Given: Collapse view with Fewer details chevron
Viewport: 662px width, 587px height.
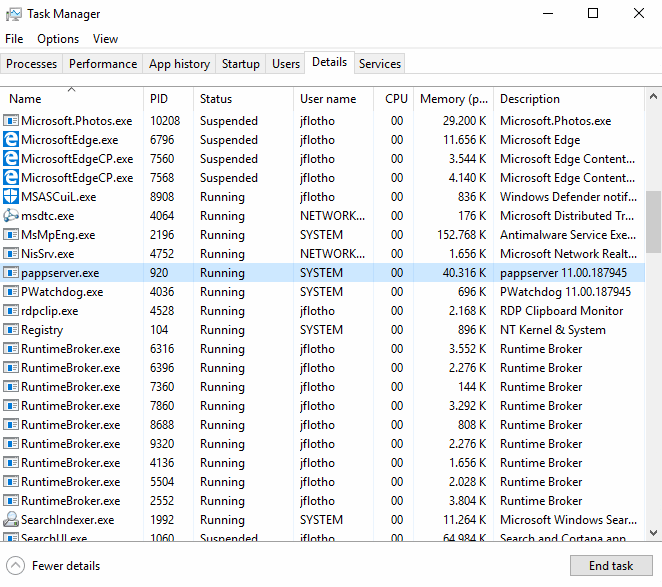Looking at the screenshot, I should pyautogui.click(x=15, y=565).
